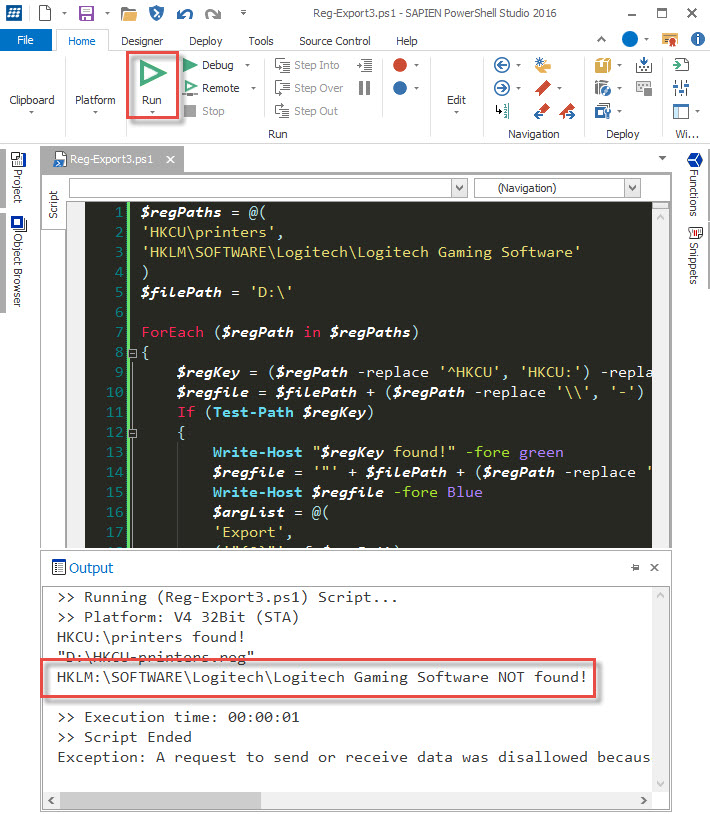Switch to the Designer ribbon tab
This screenshot has width=710, height=814.
pyautogui.click(x=142, y=41)
